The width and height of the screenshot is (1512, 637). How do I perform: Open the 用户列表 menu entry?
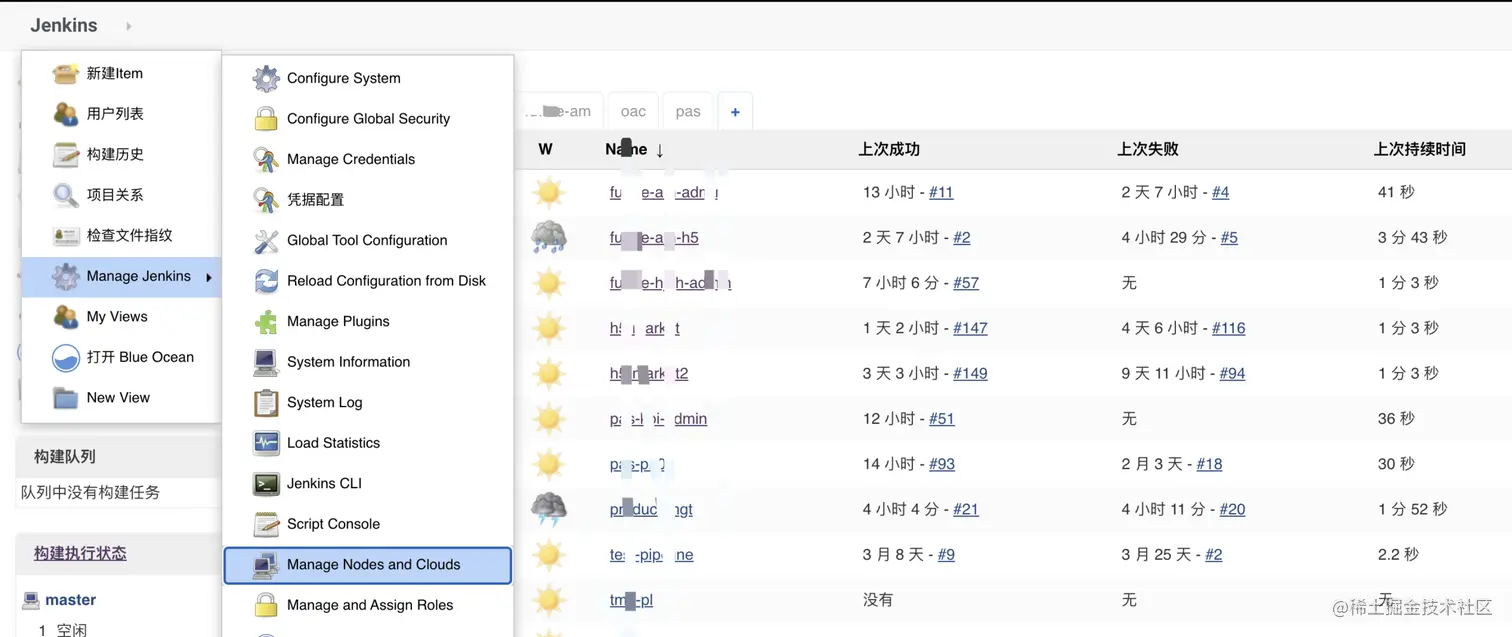[x=121, y=114]
